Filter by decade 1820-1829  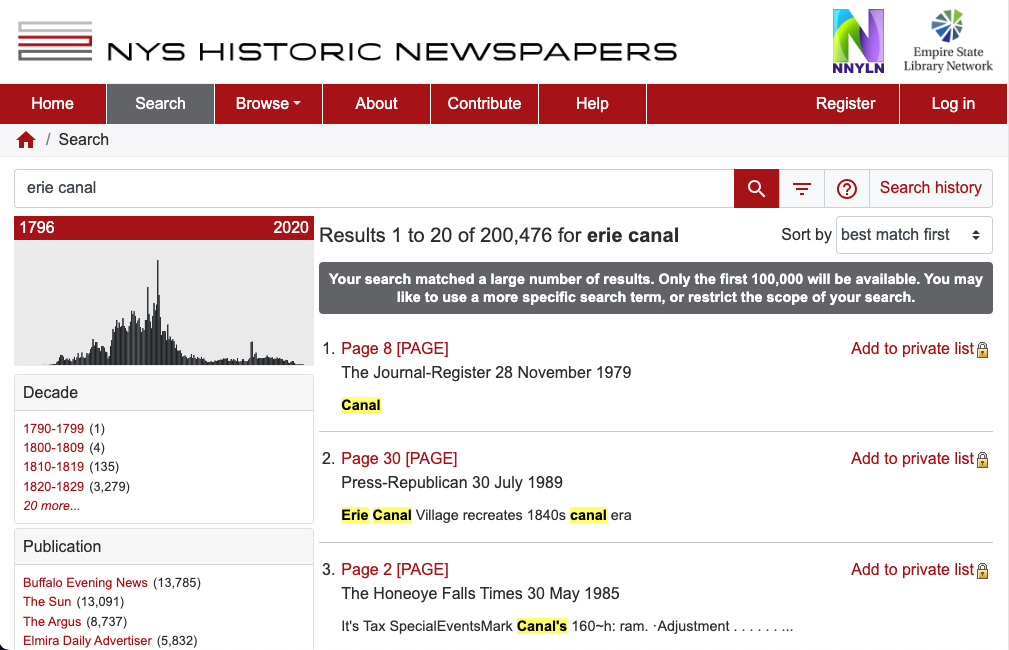(x=53, y=487)
